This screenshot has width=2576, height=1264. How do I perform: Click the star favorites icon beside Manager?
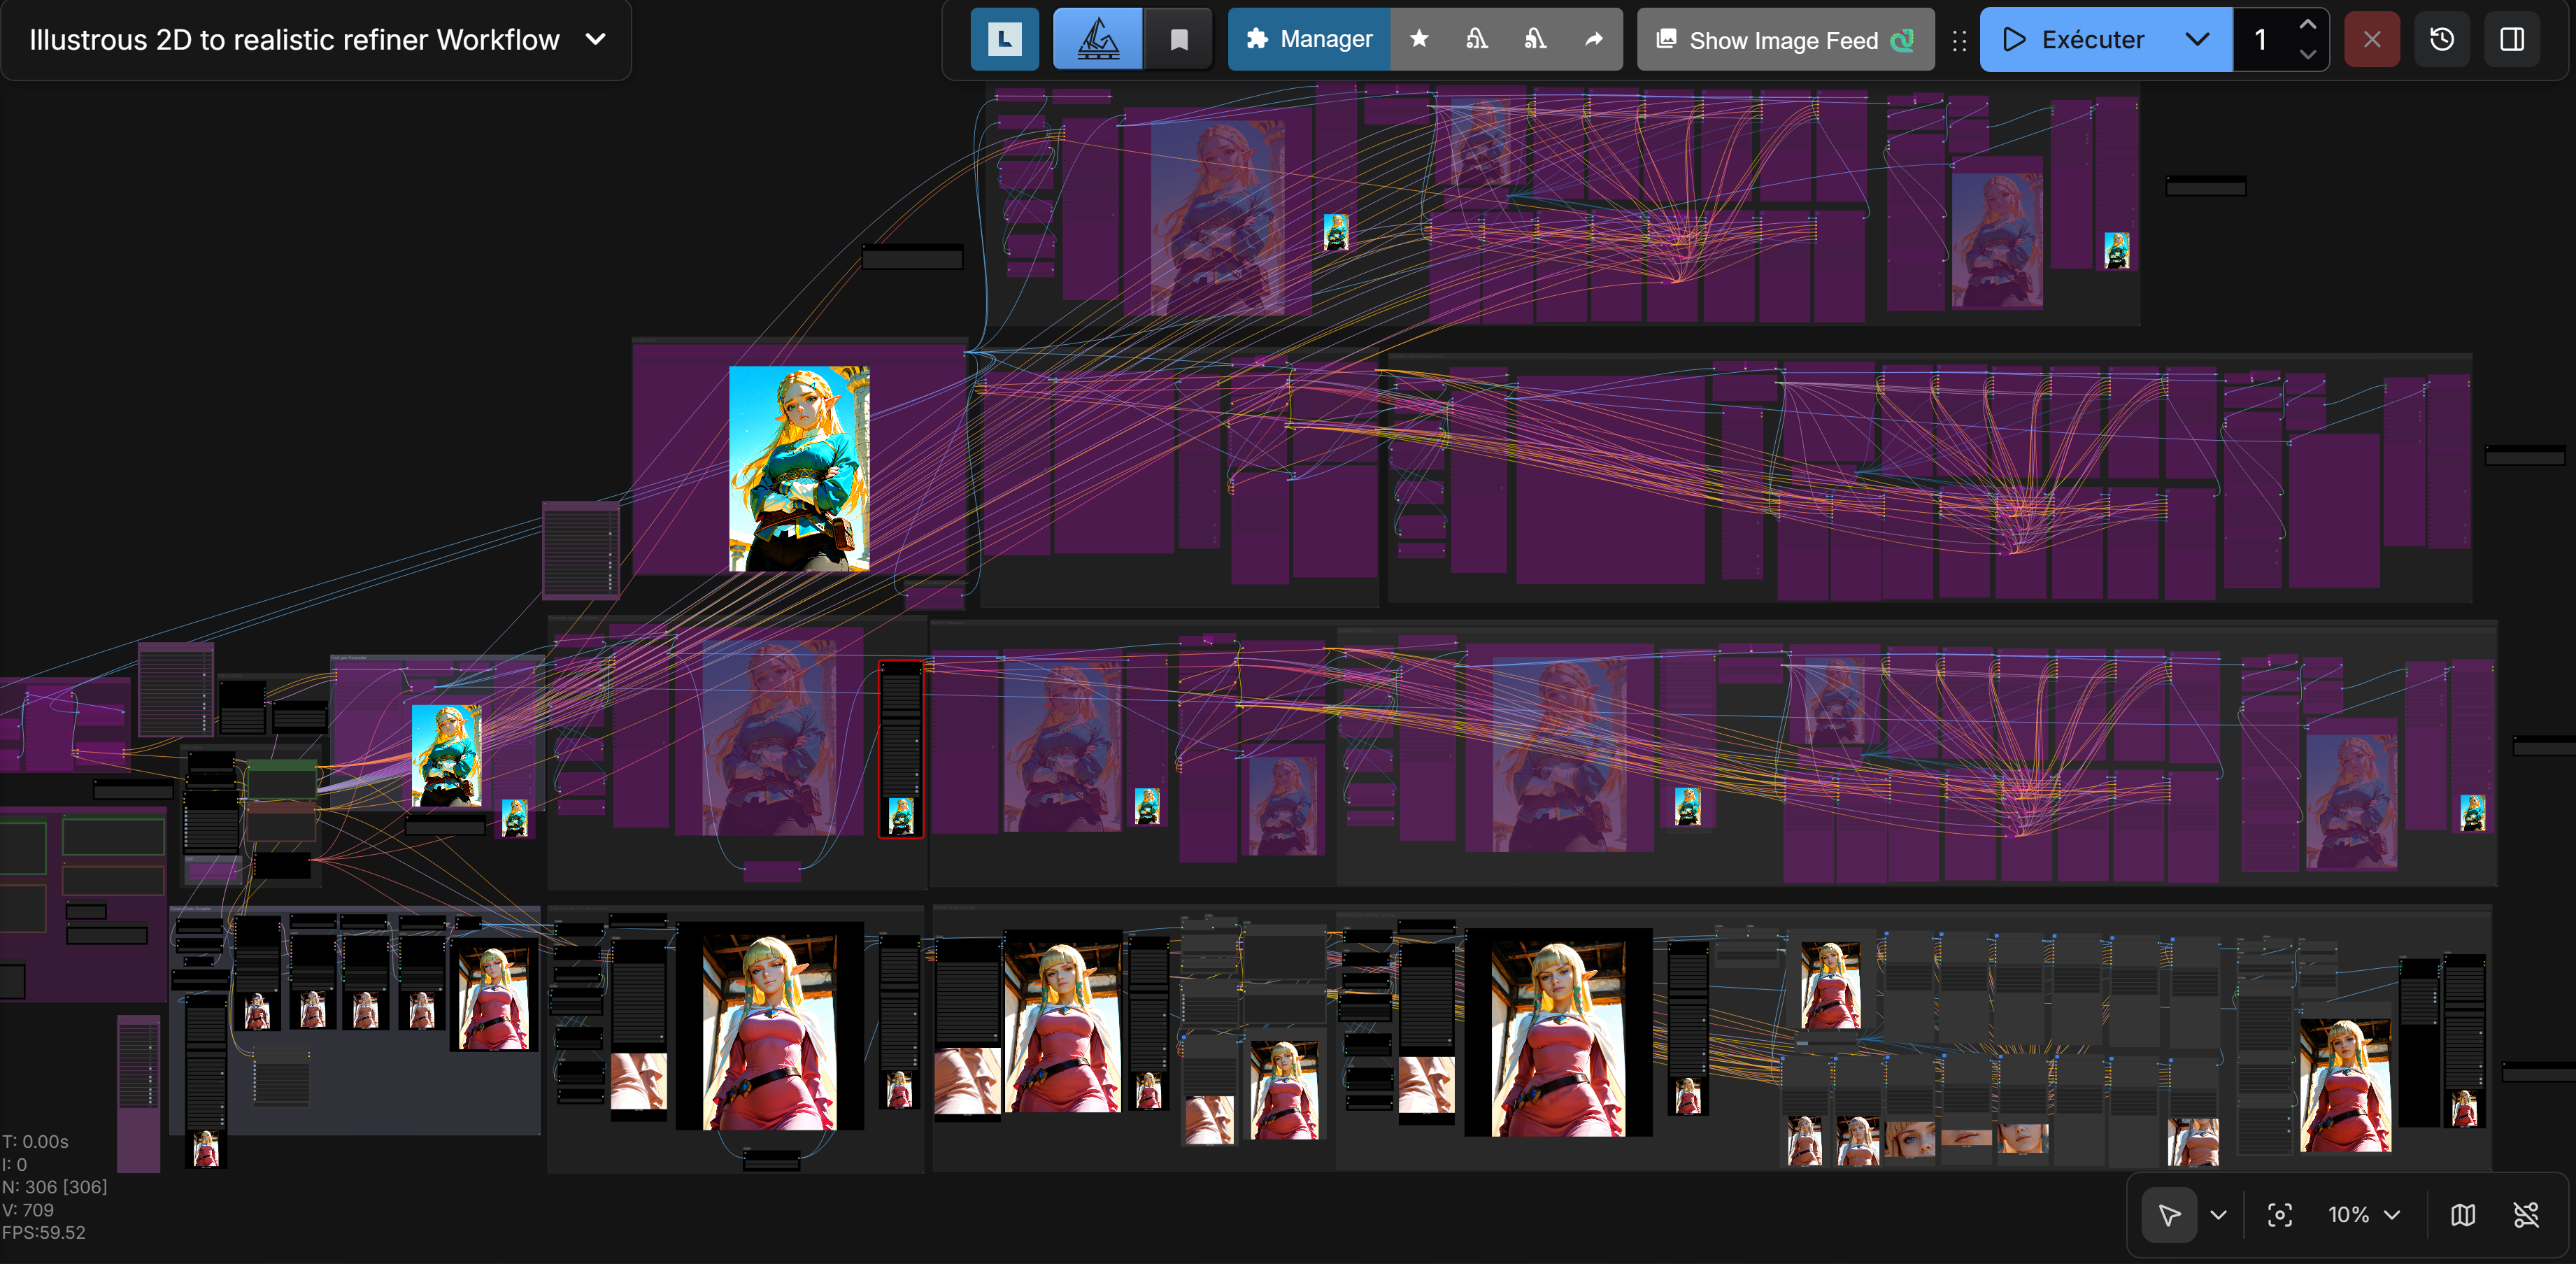coord(1418,39)
